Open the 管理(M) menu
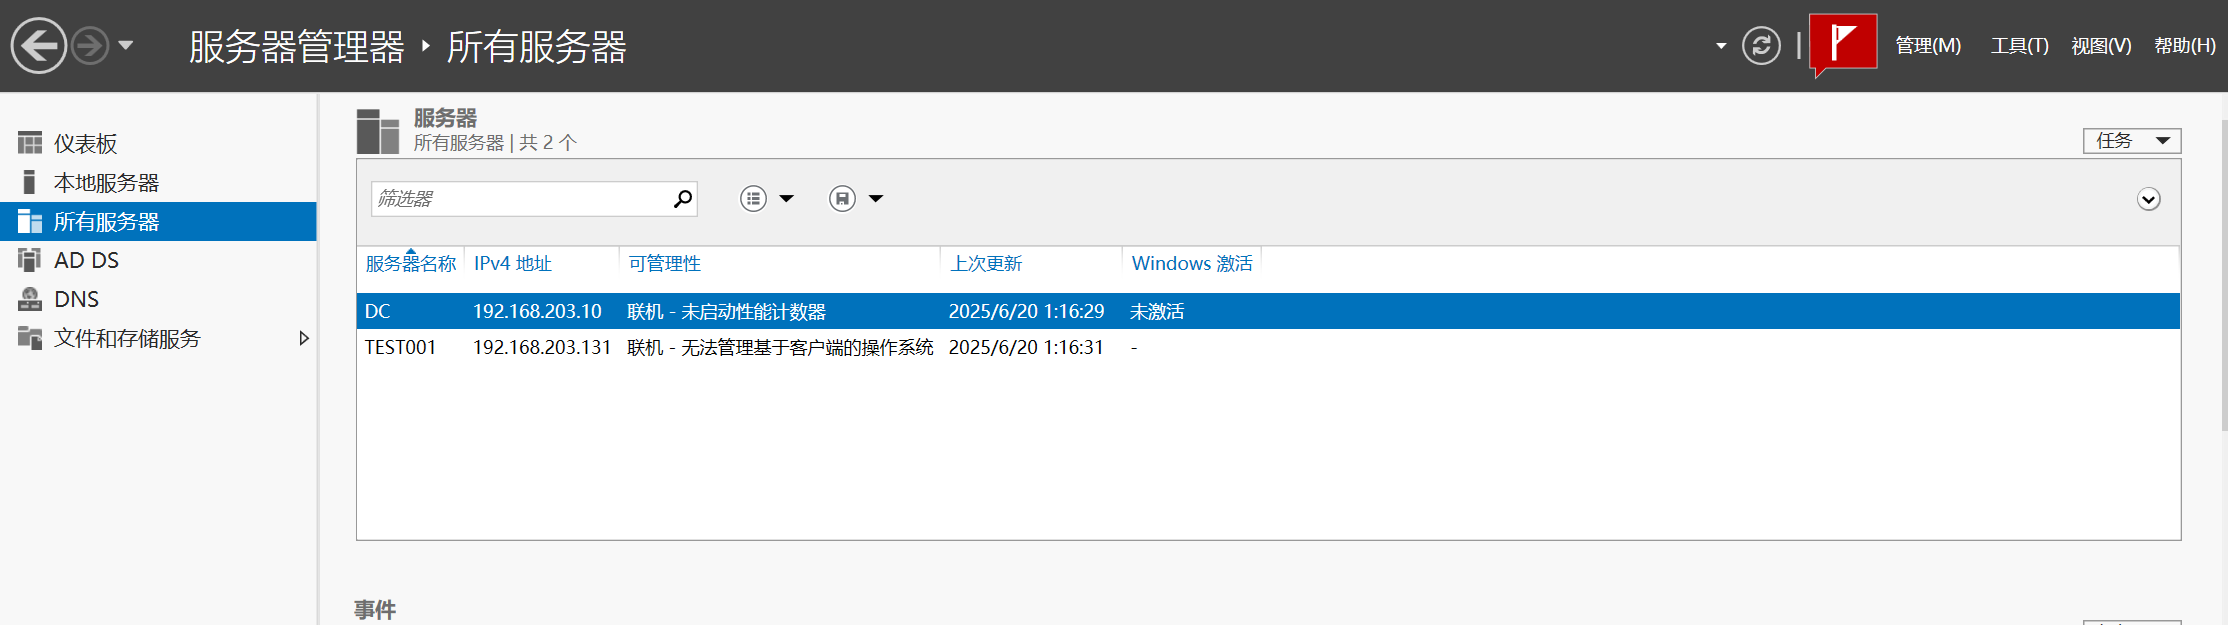Viewport: 2228px width, 625px height. pyautogui.click(x=1927, y=46)
